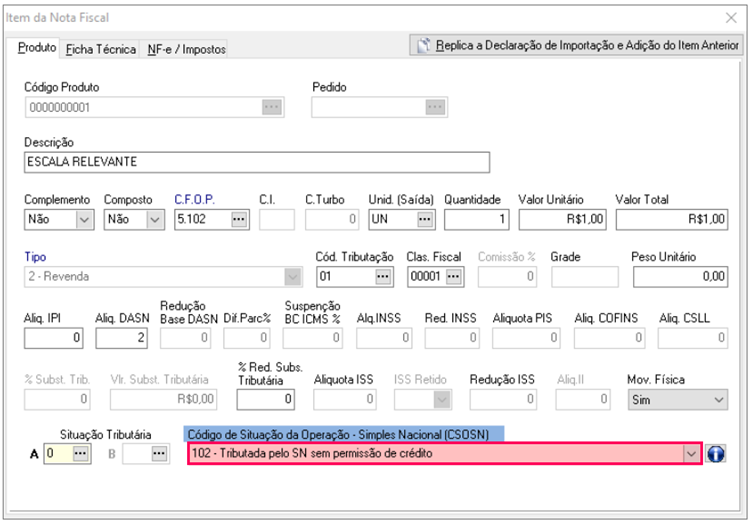Switch to the NF-e / Impostos tab
The height and width of the screenshot is (525, 753).
tap(187, 49)
